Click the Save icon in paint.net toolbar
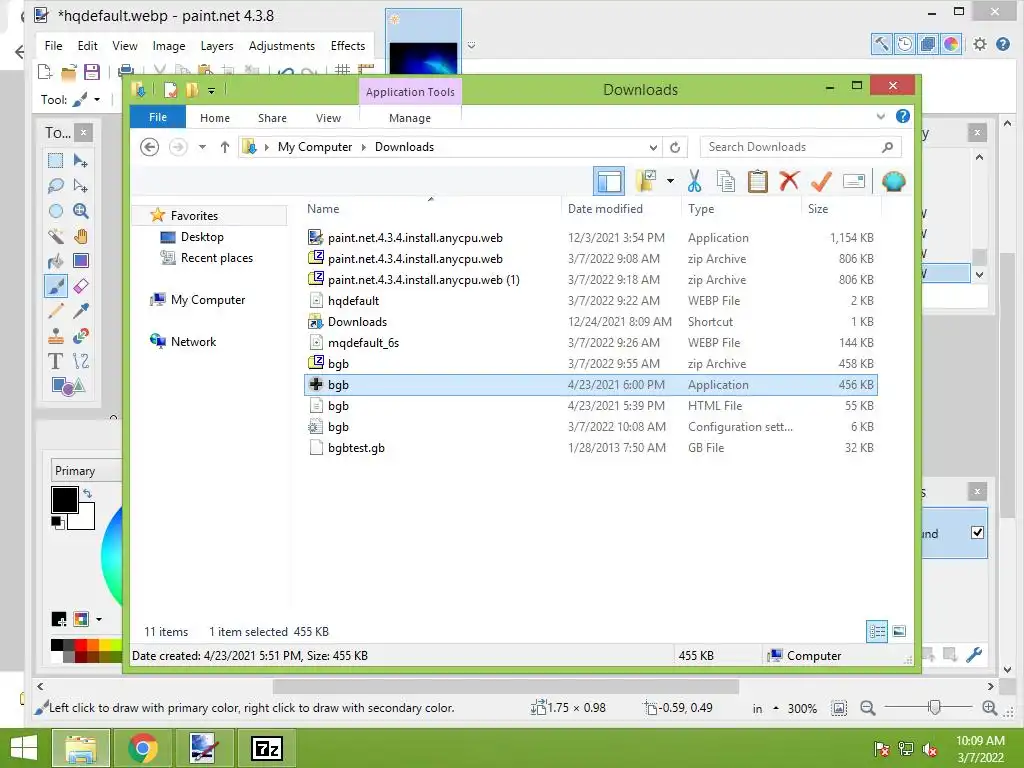This screenshot has width=1024, height=768. 91,72
